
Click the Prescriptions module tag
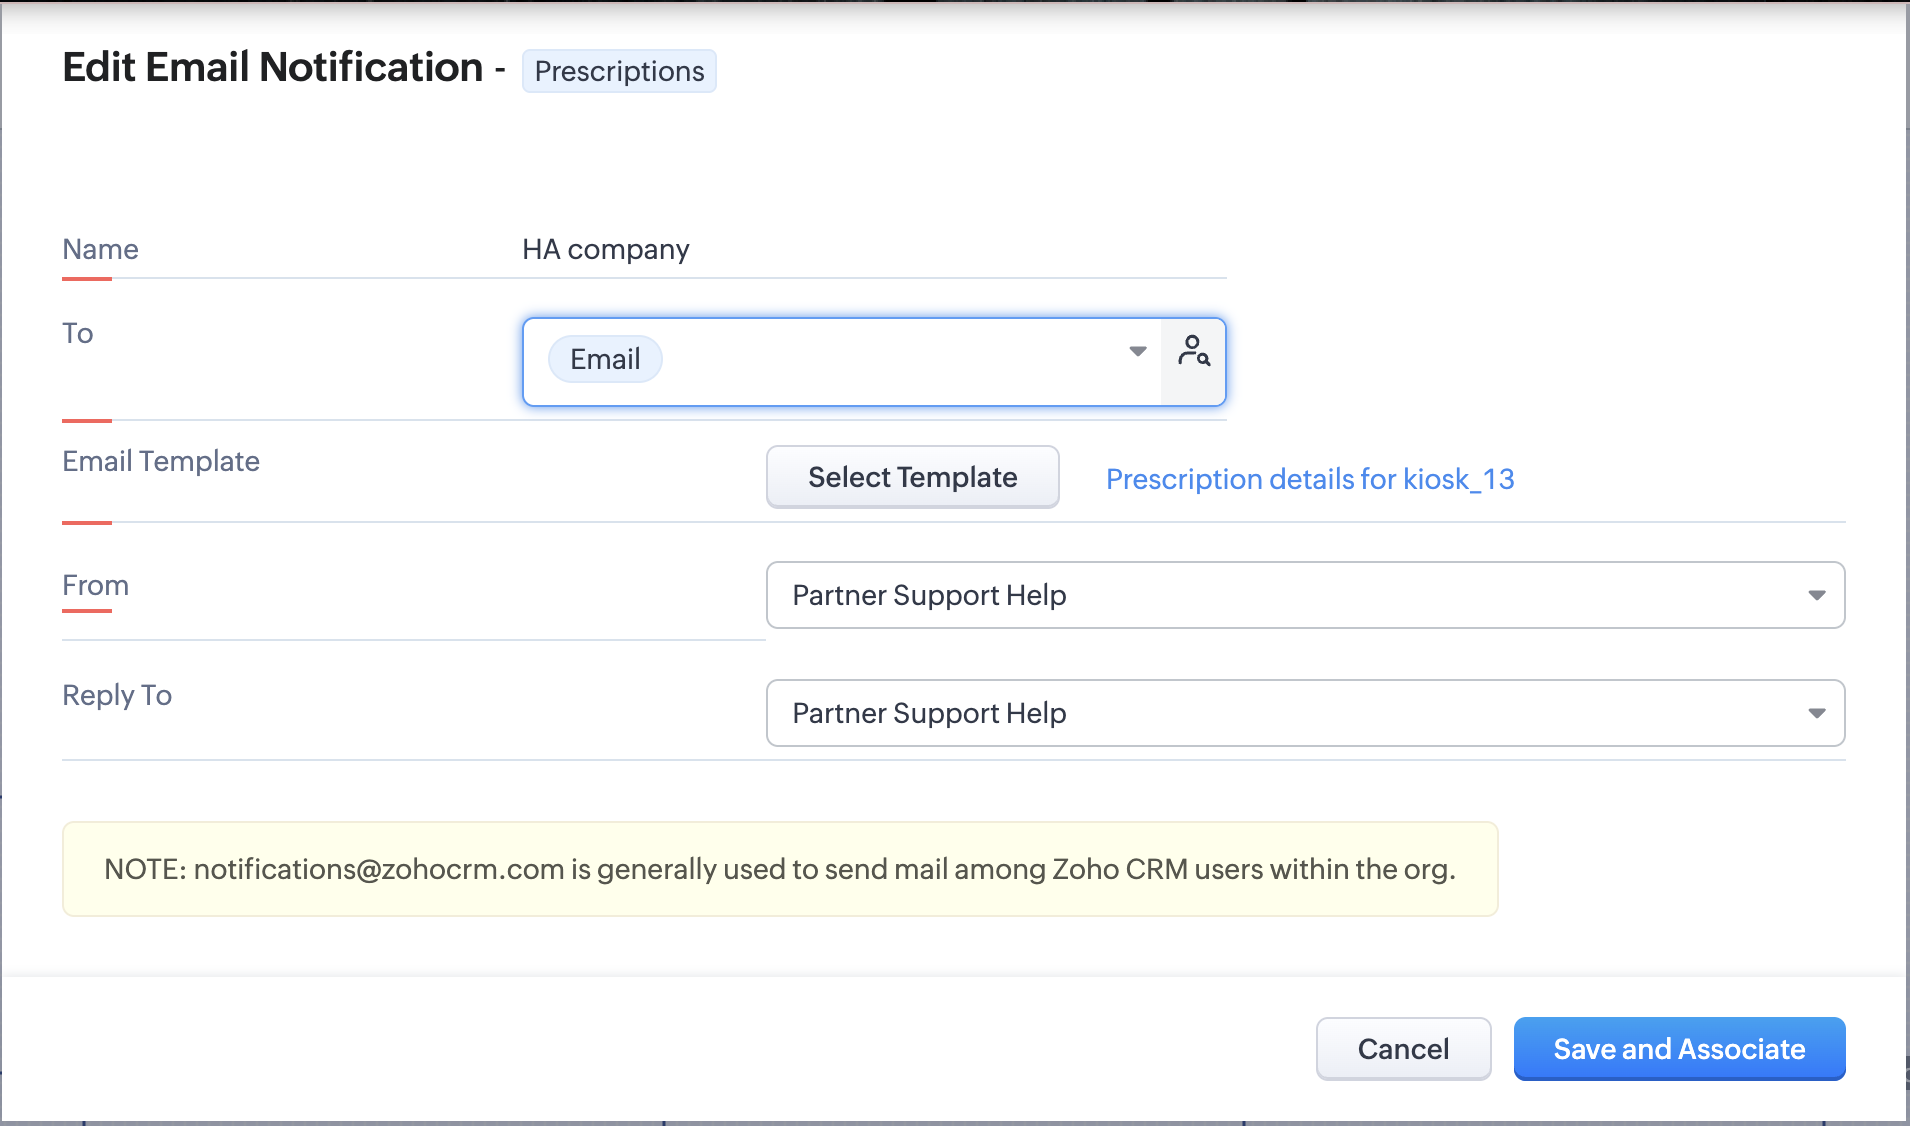click(619, 72)
